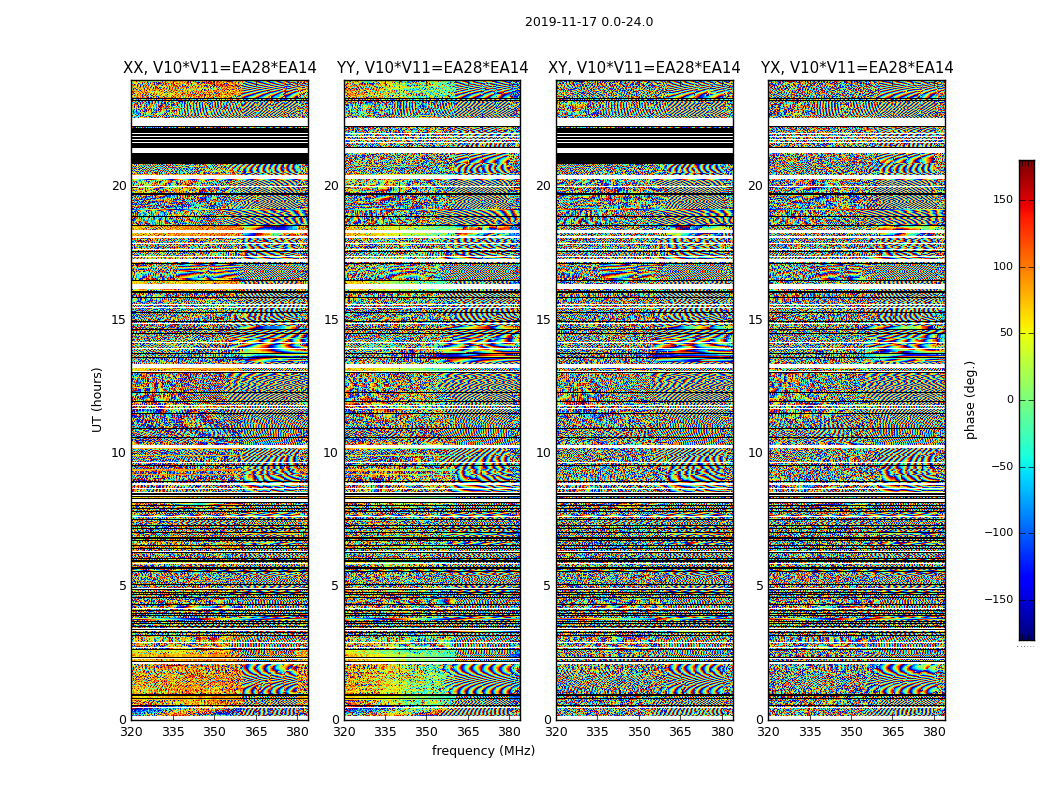Click the '20' hour tick of XX panel
Image resolution: width=1050 pixels, height=800 pixels.
[119, 186]
